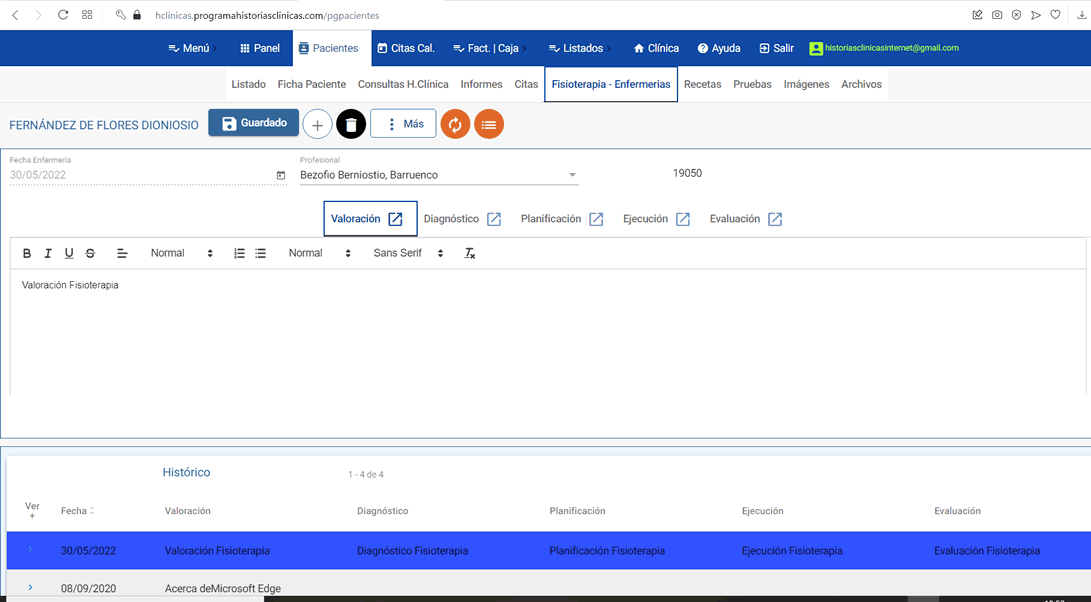Toggle bold formatting
This screenshot has width=1091, height=602.
click(x=27, y=254)
